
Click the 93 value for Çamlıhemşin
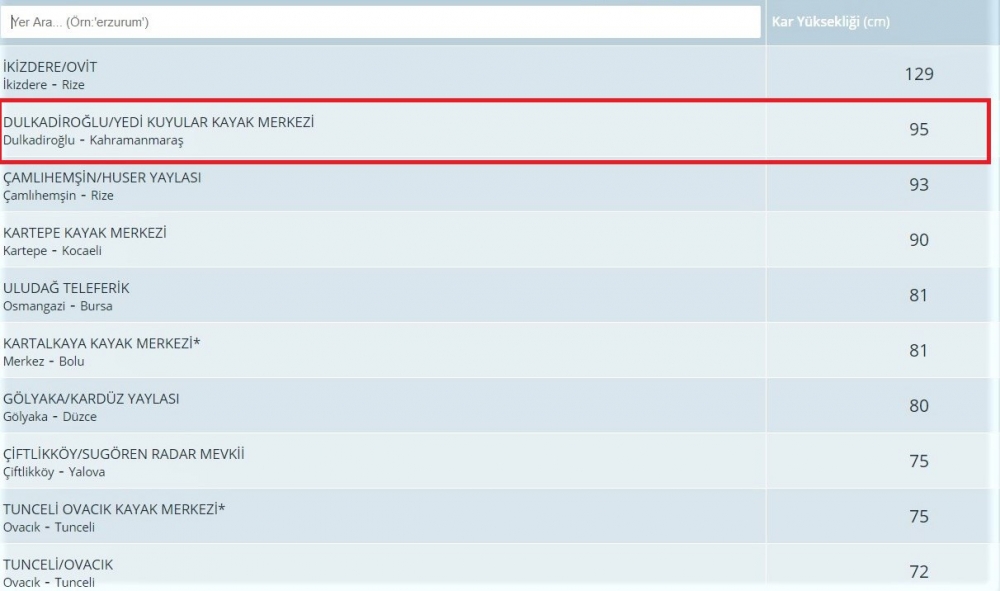(918, 185)
